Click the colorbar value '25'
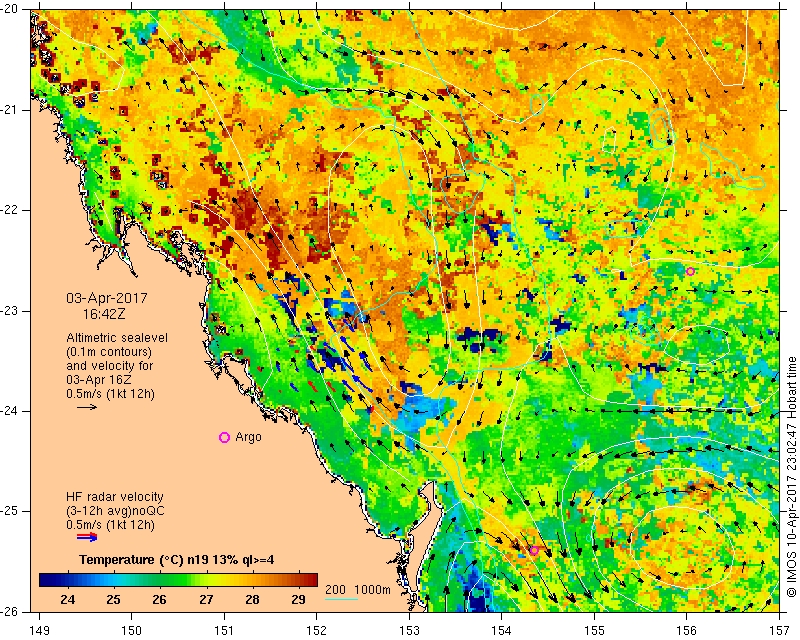 (113, 600)
